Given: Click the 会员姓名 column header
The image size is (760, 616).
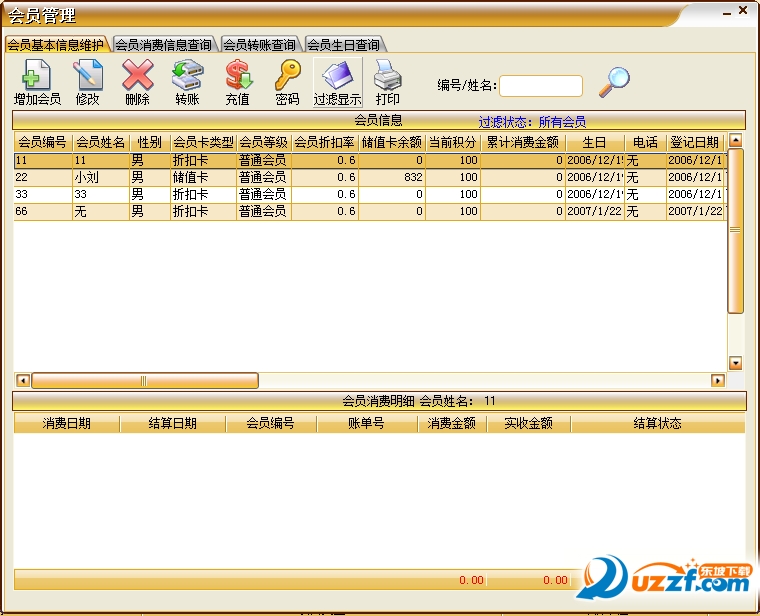Looking at the screenshot, I should [x=101, y=142].
